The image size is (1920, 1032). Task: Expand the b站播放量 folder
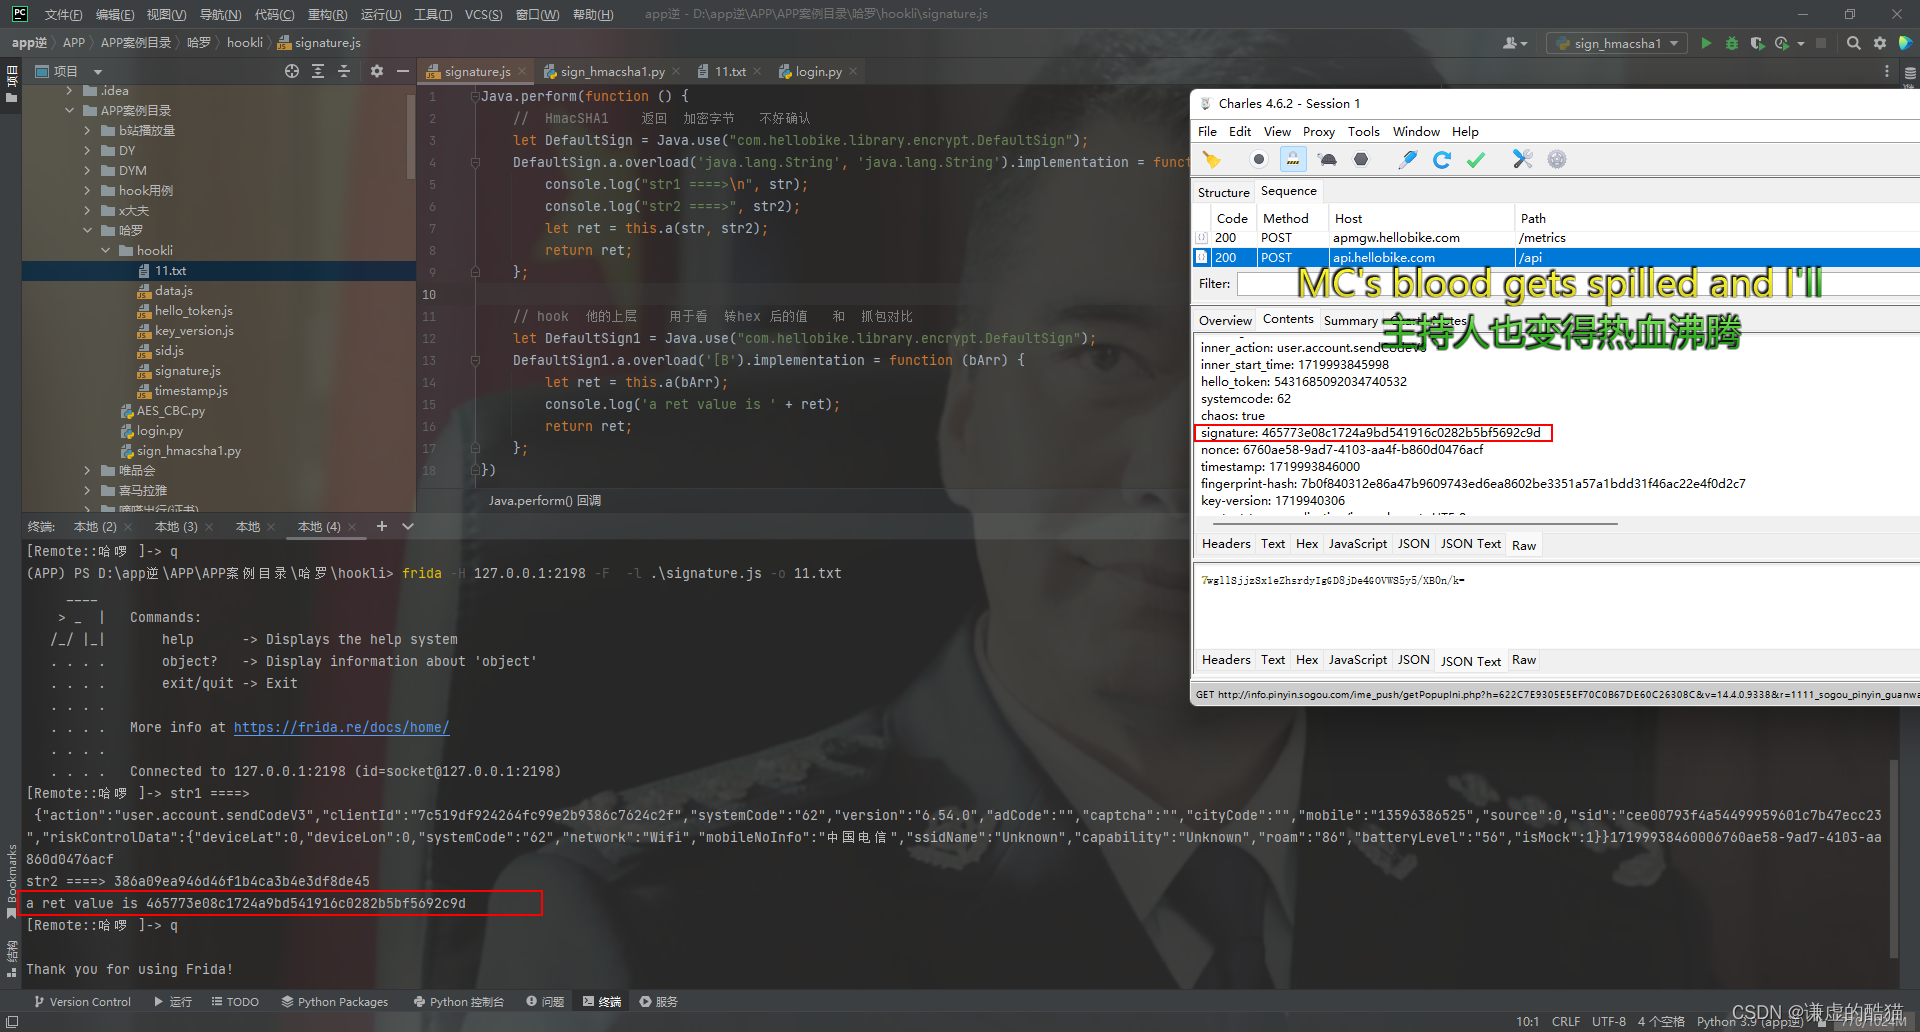click(88, 131)
